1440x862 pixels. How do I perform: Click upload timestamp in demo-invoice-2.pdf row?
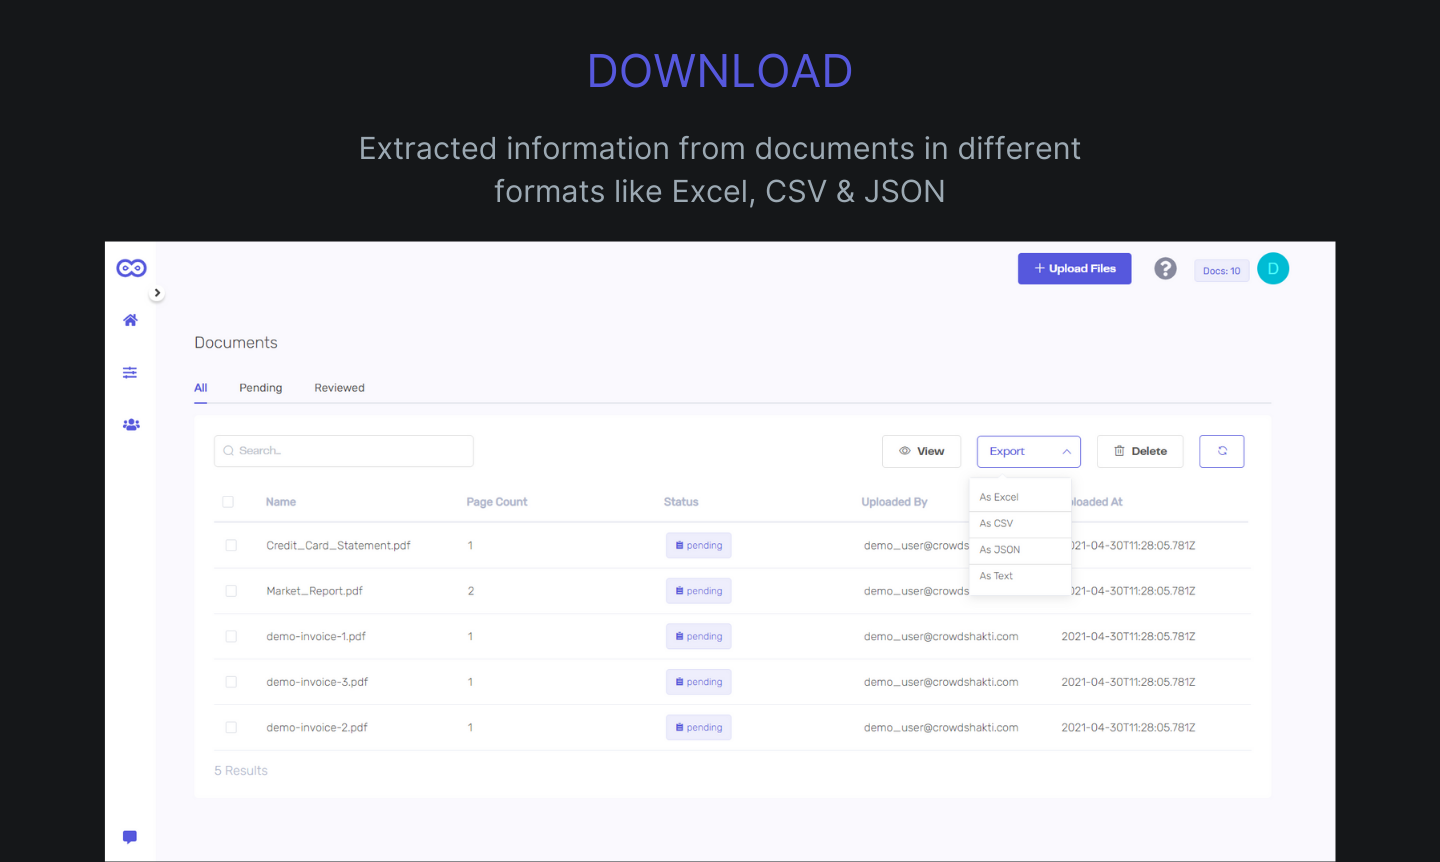pyautogui.click(x=1128, y=728)
